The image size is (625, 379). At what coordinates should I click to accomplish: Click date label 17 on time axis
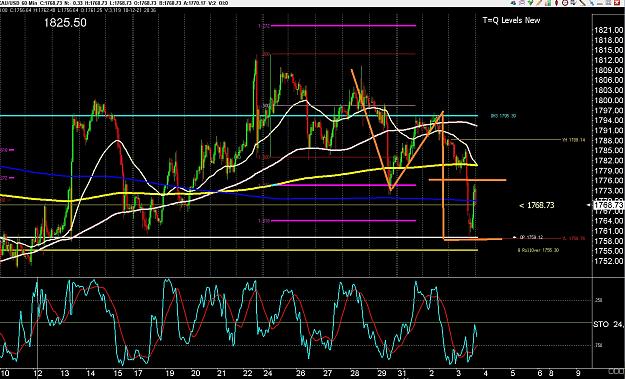(x=138, y=373)
